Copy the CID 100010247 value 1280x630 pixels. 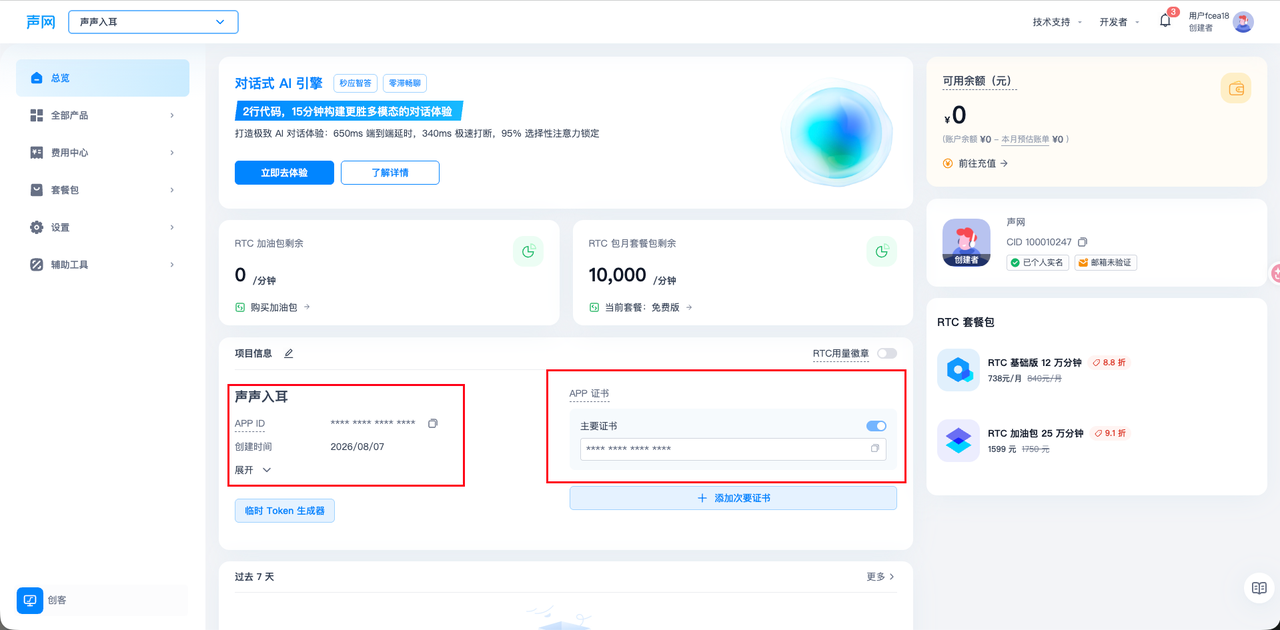click(1082, 242)
